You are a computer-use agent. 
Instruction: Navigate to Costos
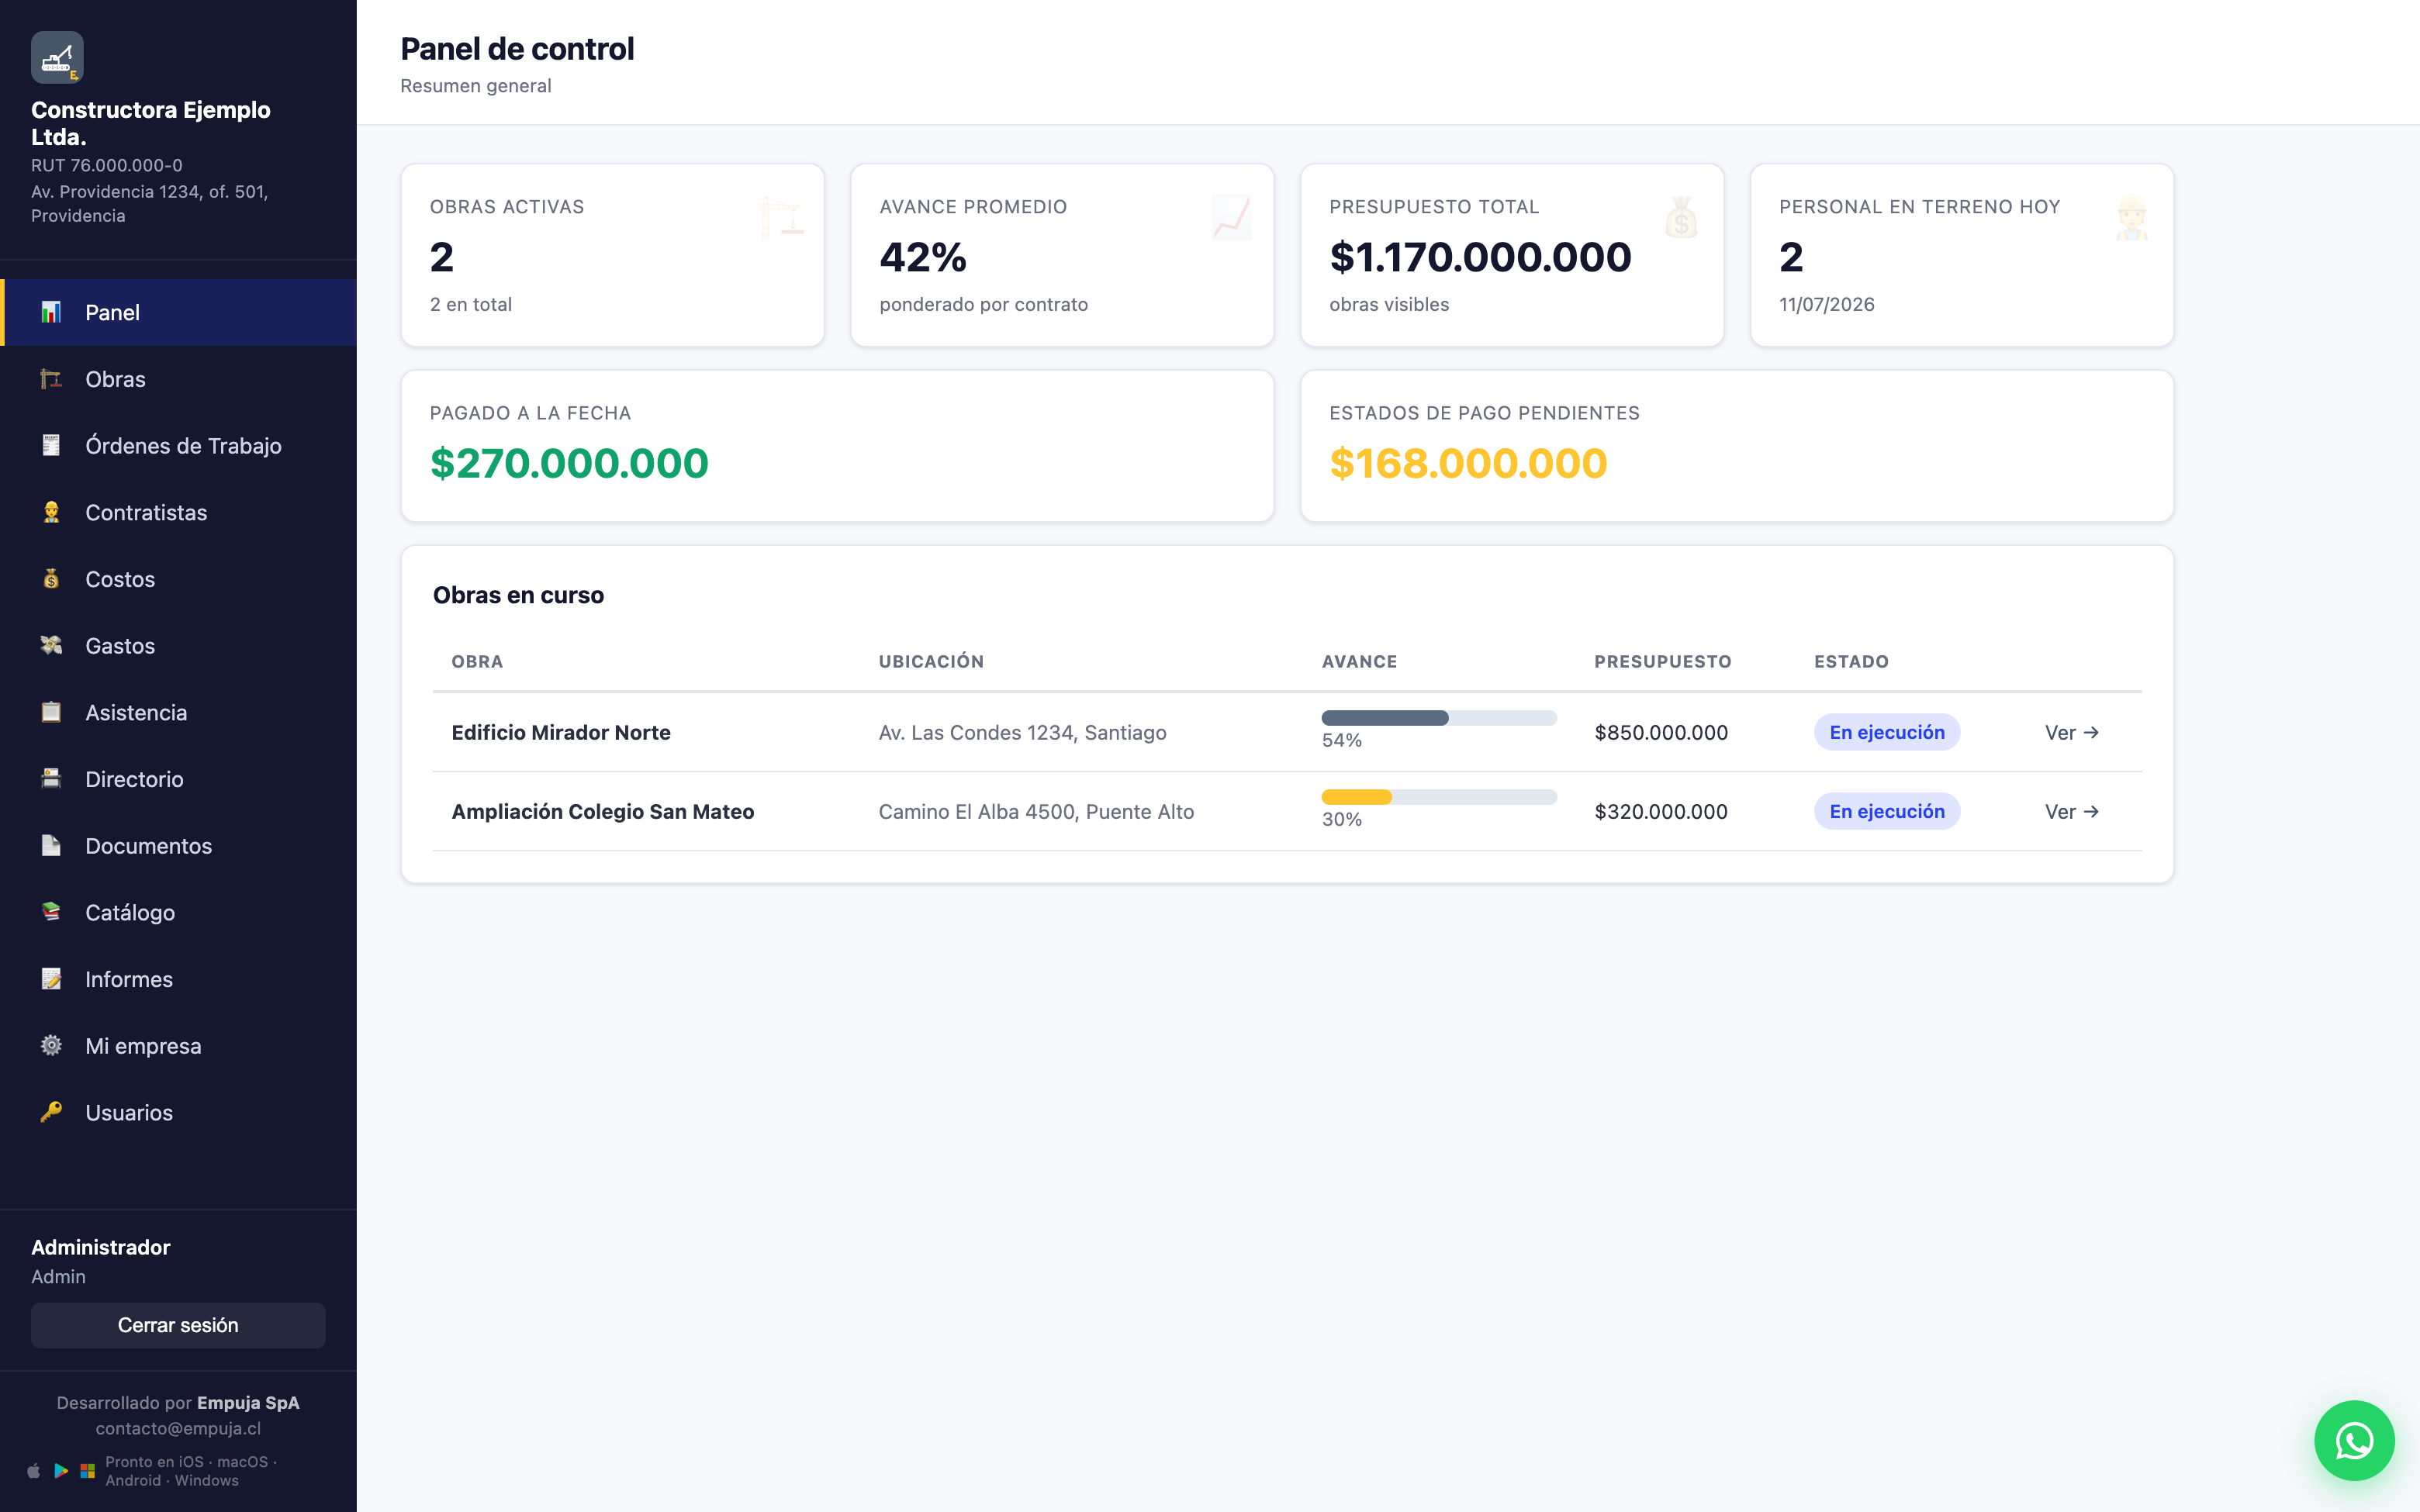[x=178, y=579]
